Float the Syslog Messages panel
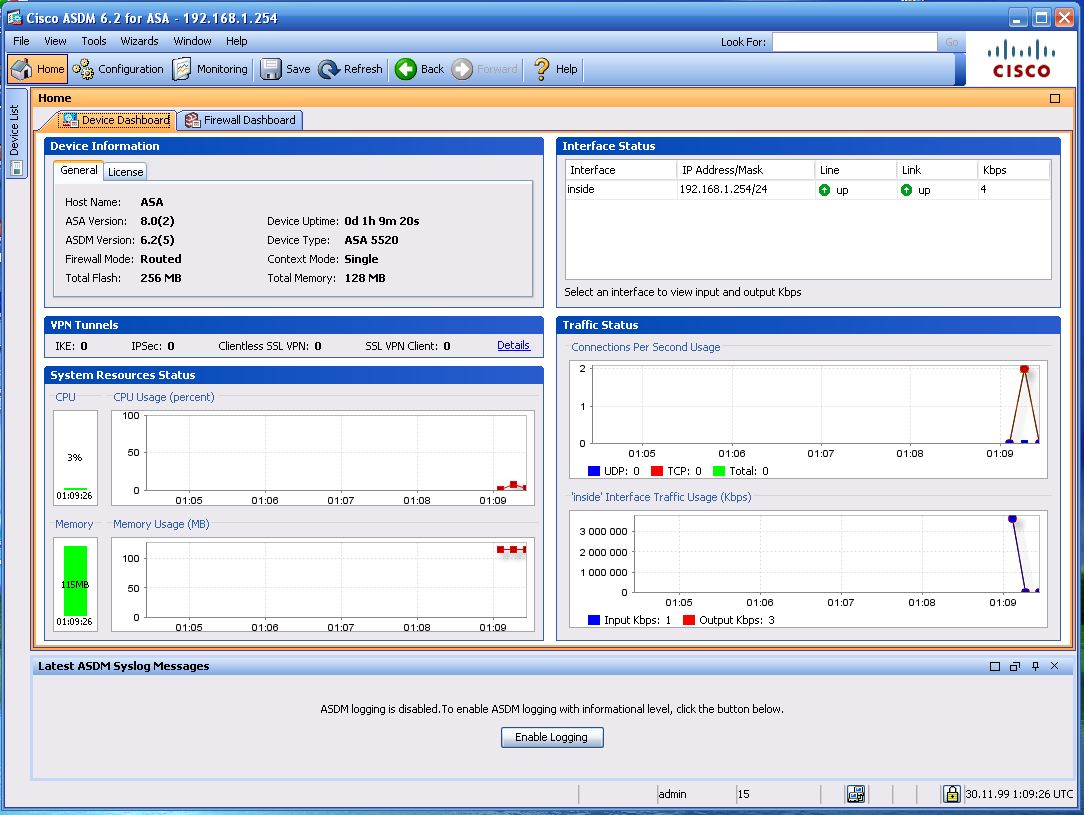The height and width of the screenshot is (815, 1084). point(1015,666)
